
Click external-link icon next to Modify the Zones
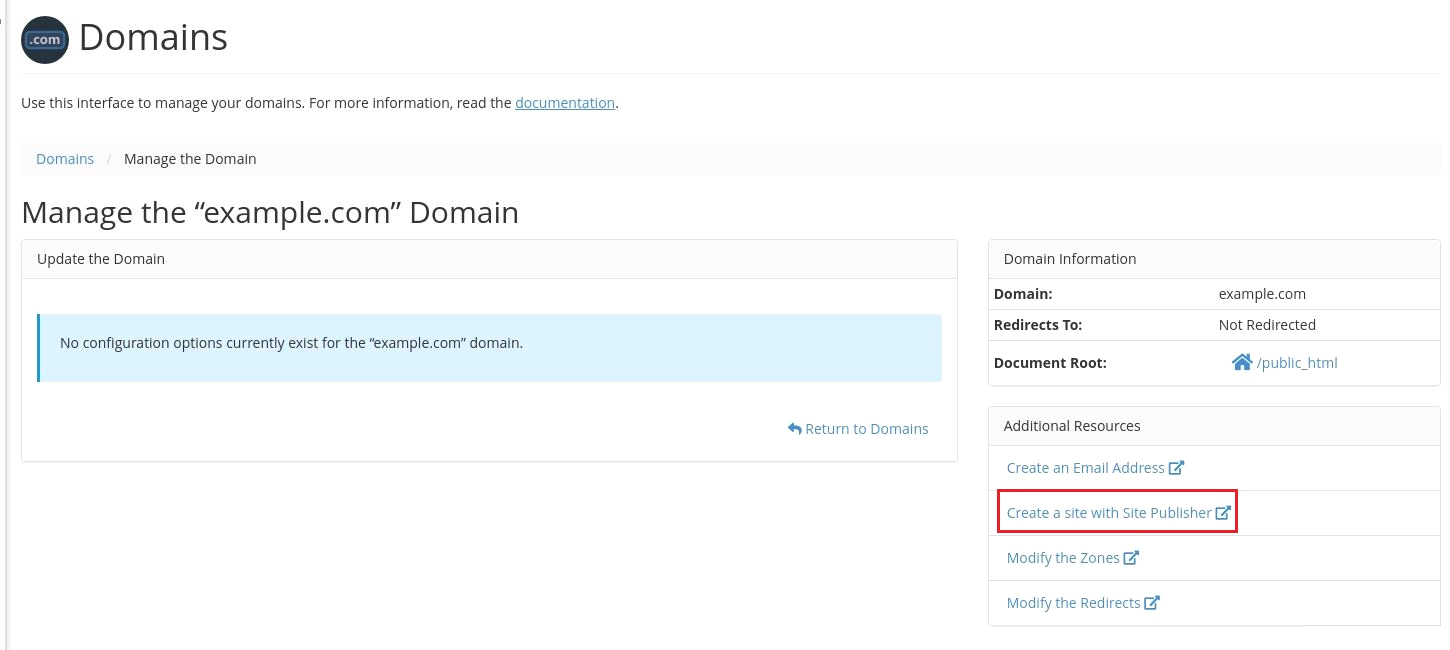click(1132, 557)
